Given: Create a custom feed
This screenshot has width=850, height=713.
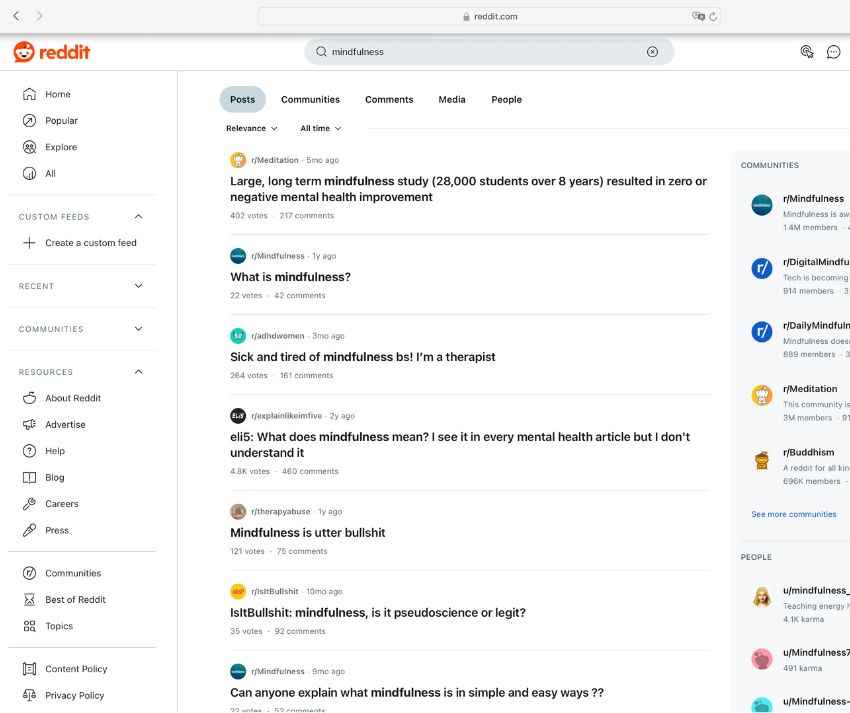Looking at the screenshot, I should click(x=80, y=242).
